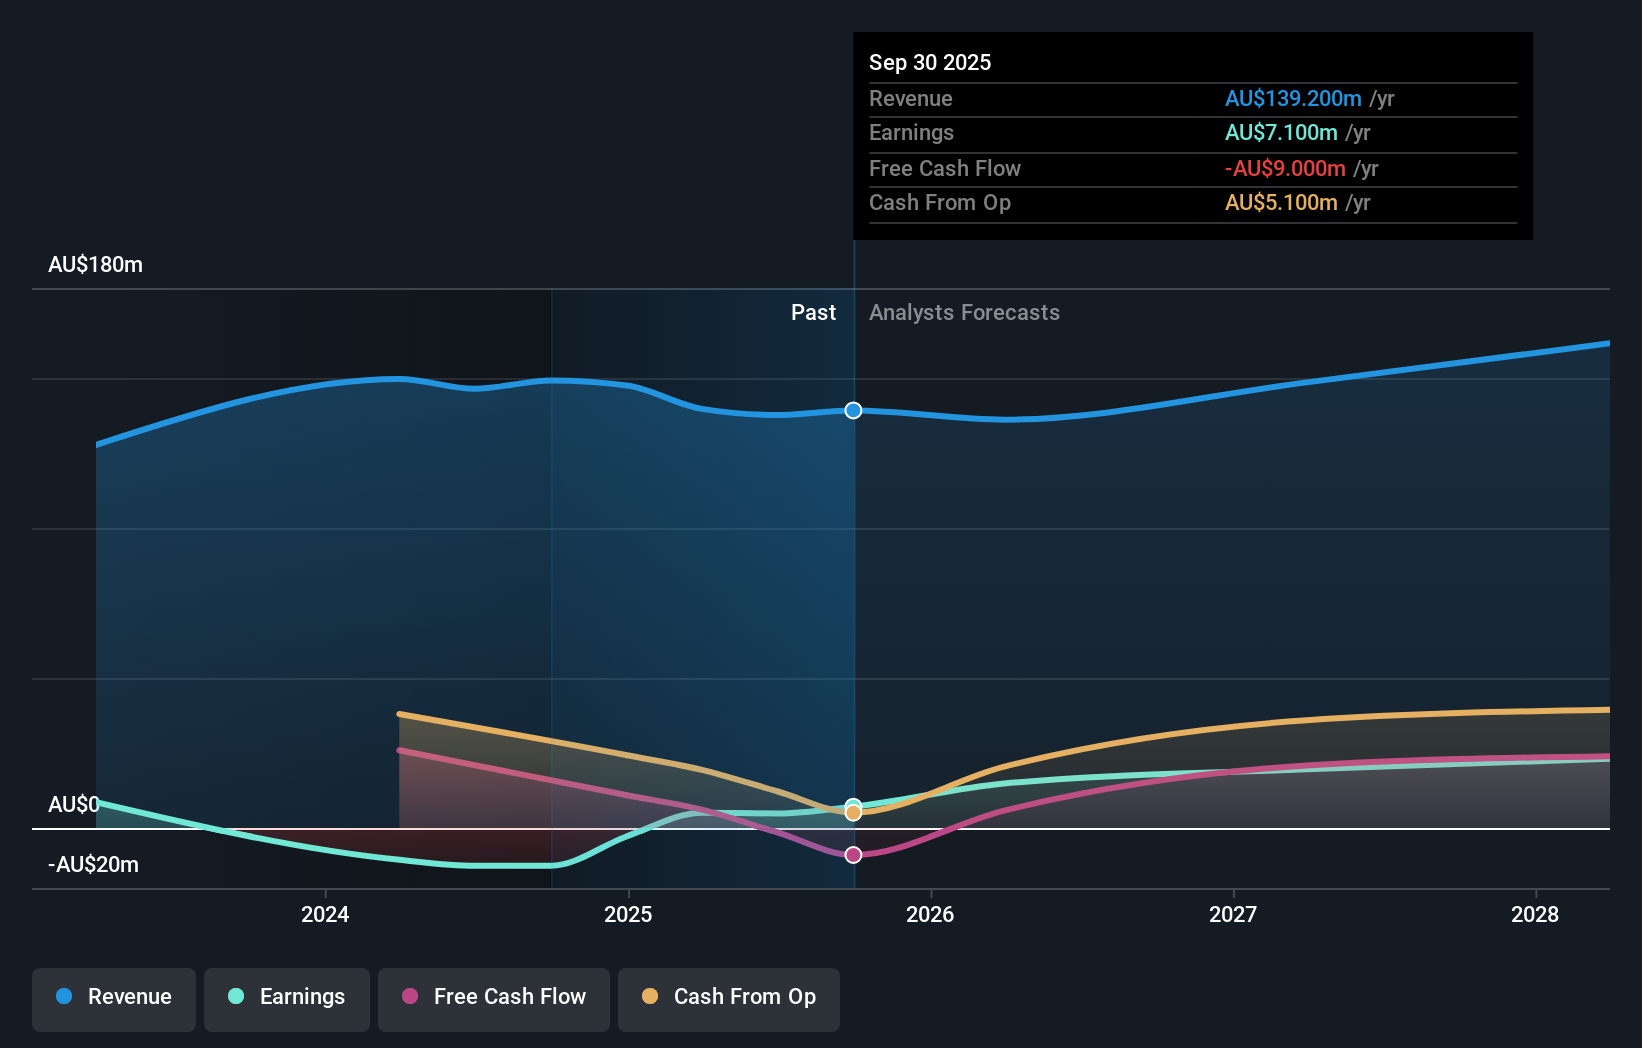Switch to the Past chart section
This screenshot has height=1048, width=1642.
[x=813, y=312]
